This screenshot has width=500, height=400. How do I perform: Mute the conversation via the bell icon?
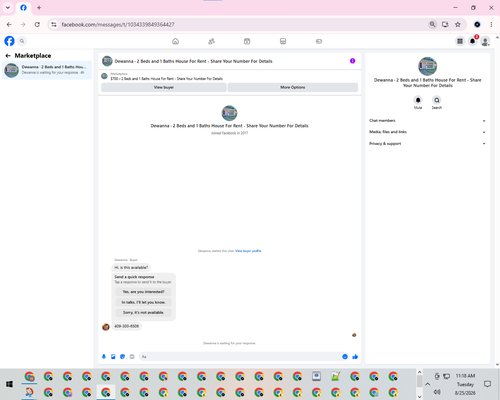click(x=418, y=100)
